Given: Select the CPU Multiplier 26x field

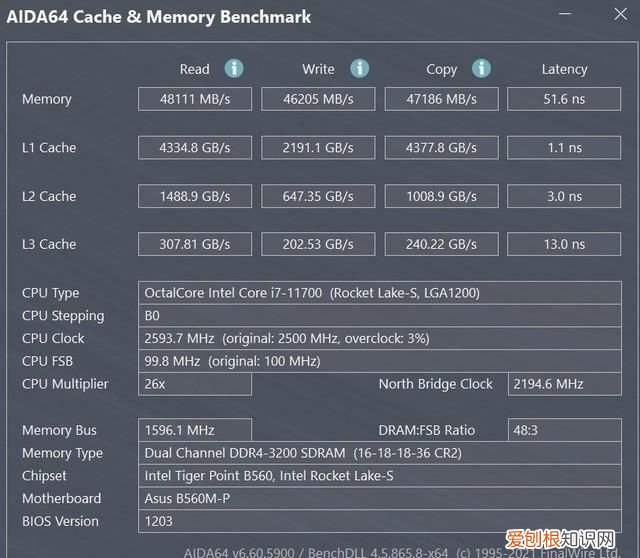Looking at the screenshot, I should (x=195, y=384).
